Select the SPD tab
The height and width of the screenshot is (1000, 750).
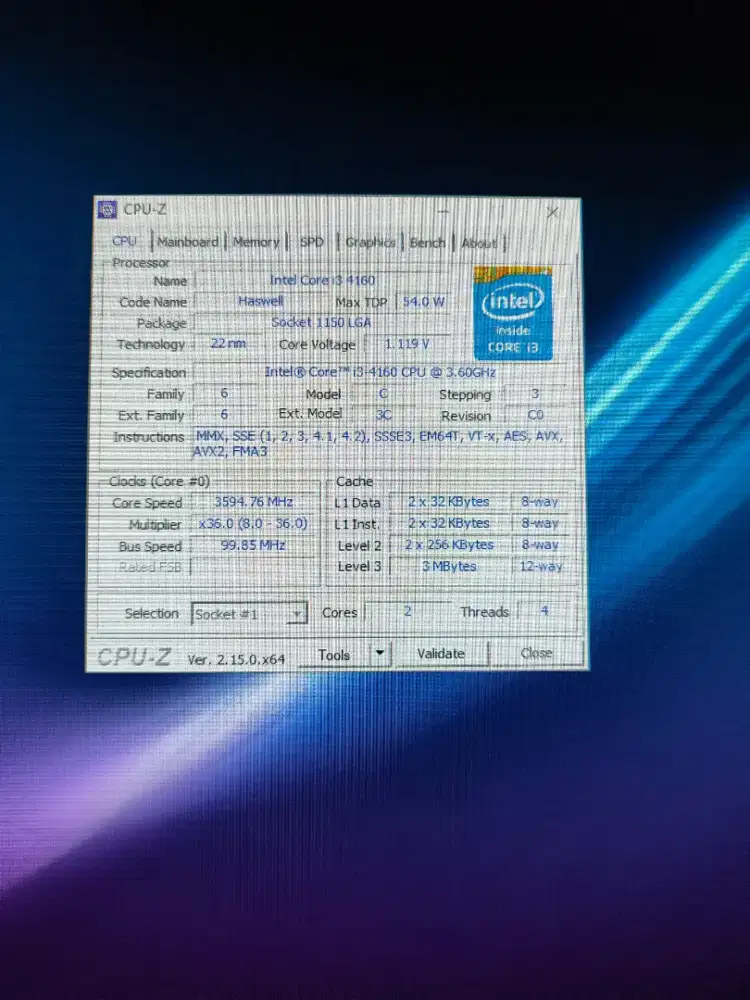[312, 242]
